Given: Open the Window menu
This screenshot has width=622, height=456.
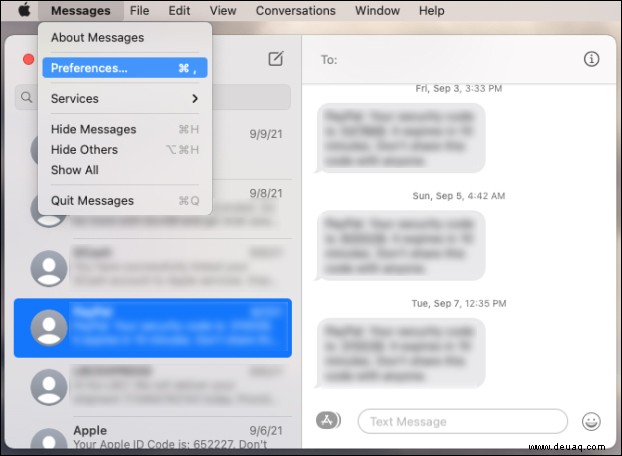Looking at the screenshot, I should pos(377,11).
